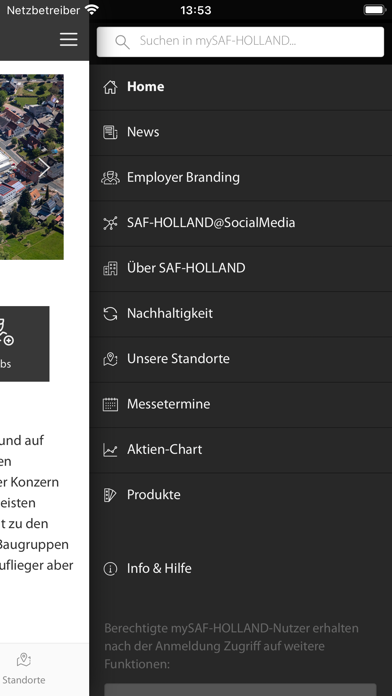The image size is (392, 696).
Task: Open Produkte menu entry
Action: click(241, 495)
